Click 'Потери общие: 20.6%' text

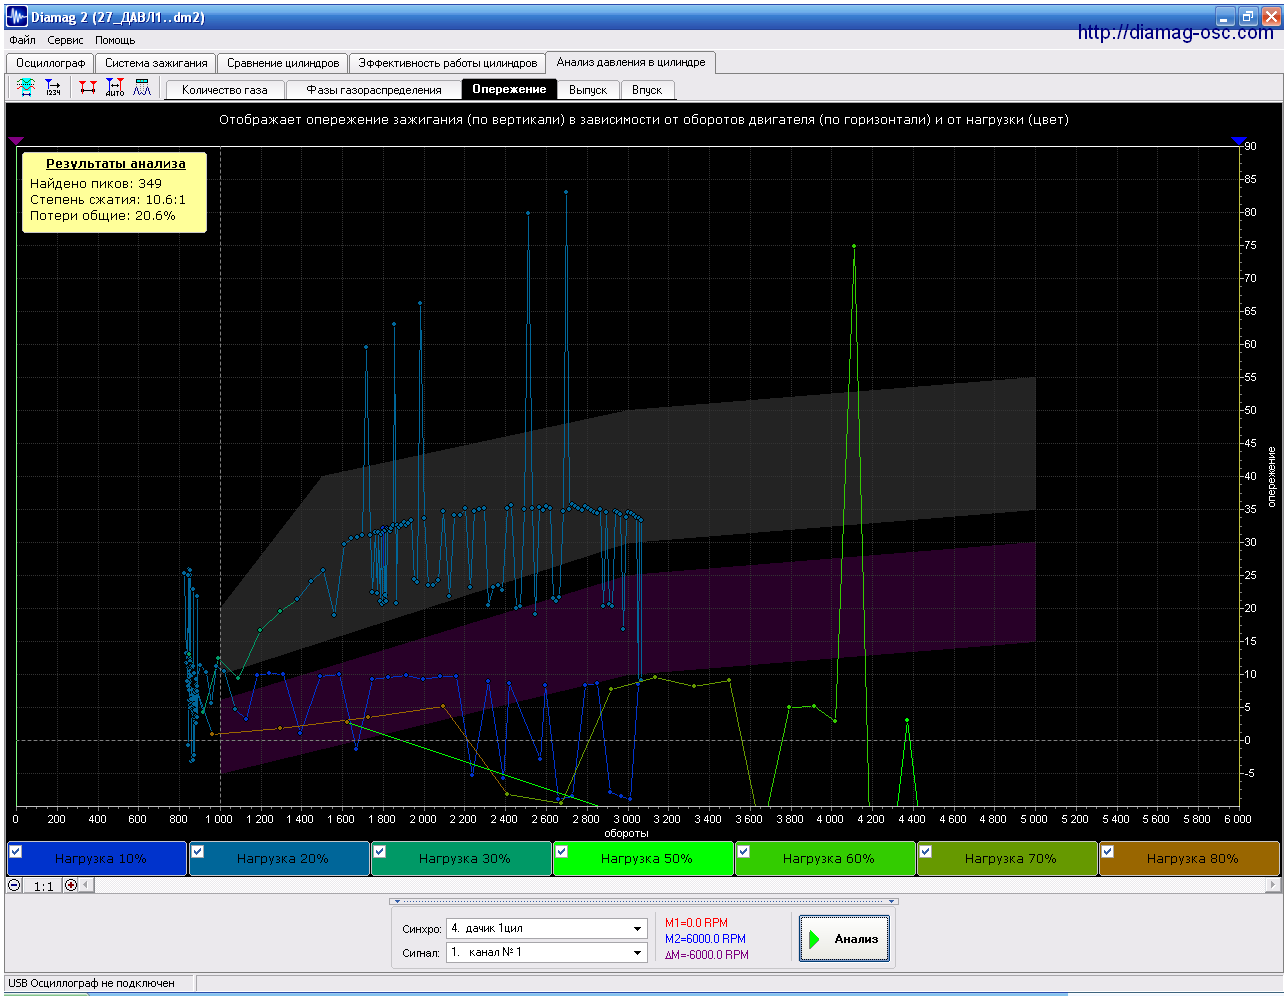[x=103, y=216]
